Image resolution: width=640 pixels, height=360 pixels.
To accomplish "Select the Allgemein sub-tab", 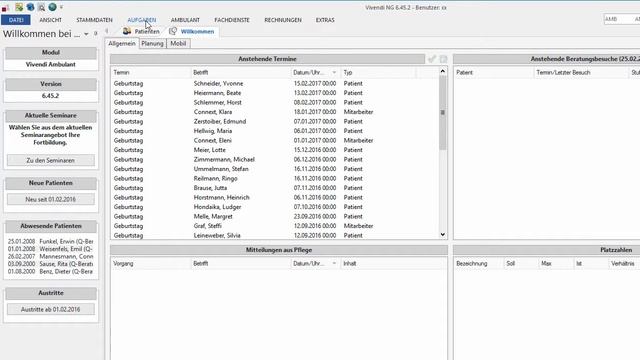I will point(122,43).
